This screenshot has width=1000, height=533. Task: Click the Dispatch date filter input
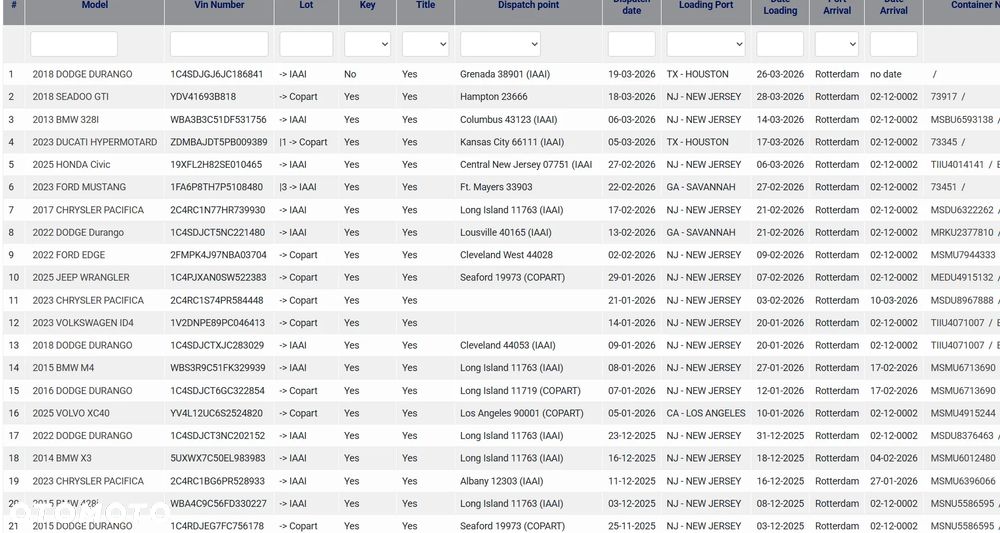coord(631,44)
